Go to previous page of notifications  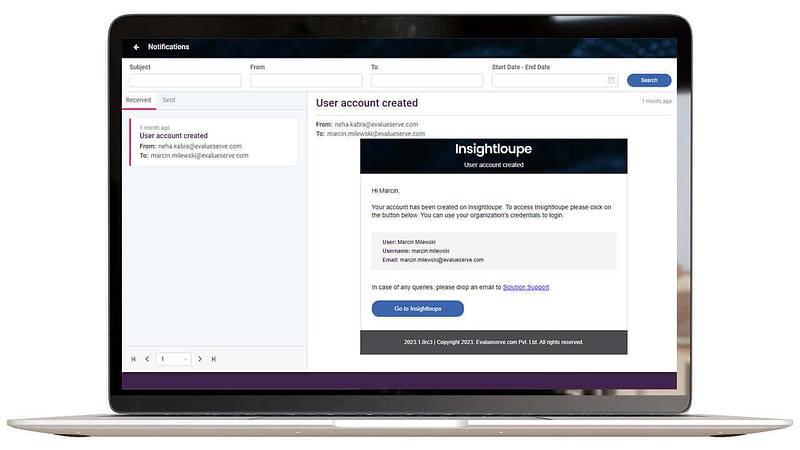(x=147, y=359)
